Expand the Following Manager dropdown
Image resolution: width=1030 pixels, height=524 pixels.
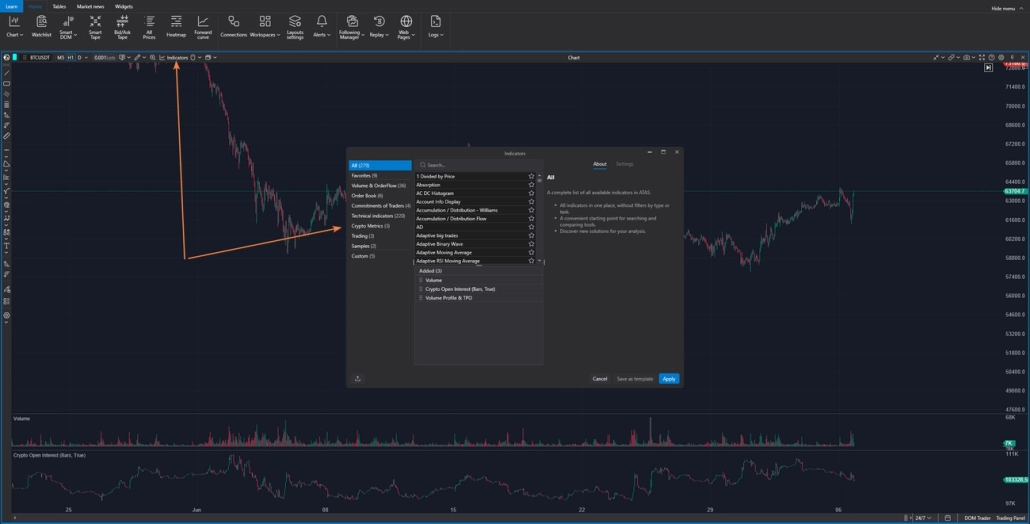(363, 35)
